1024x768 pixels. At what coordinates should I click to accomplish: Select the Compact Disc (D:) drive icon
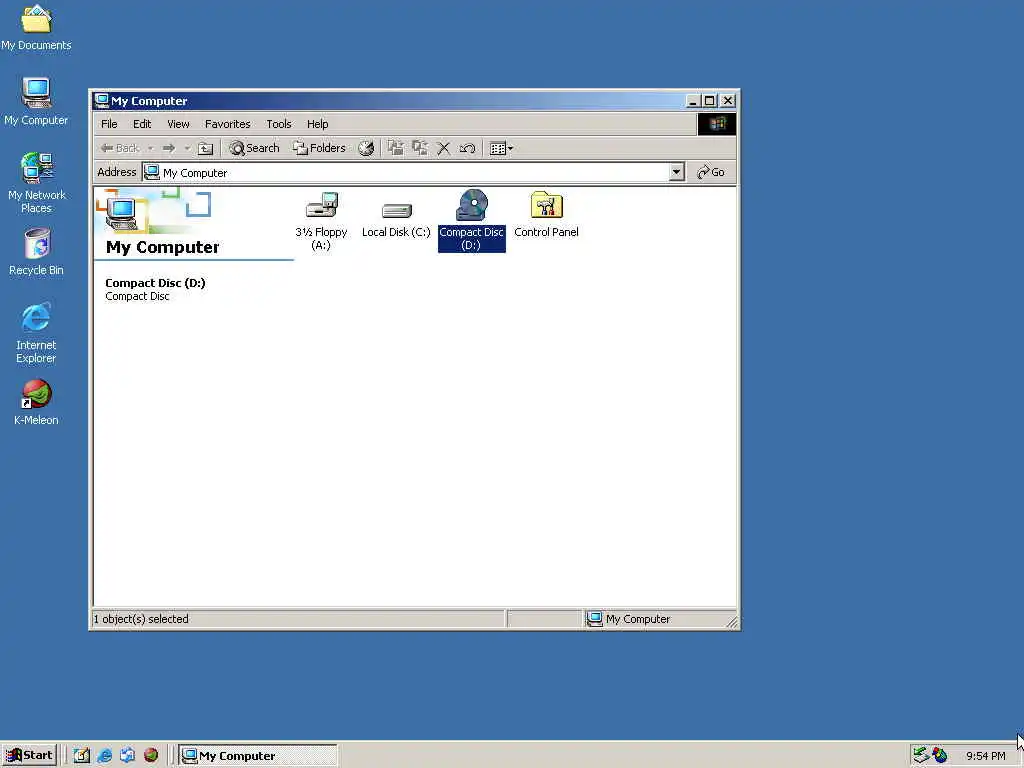click(472, 206)
